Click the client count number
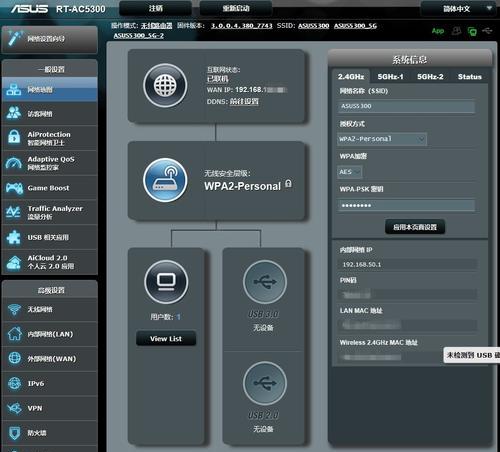Viewport: 500px width, 452px height. 178,317
